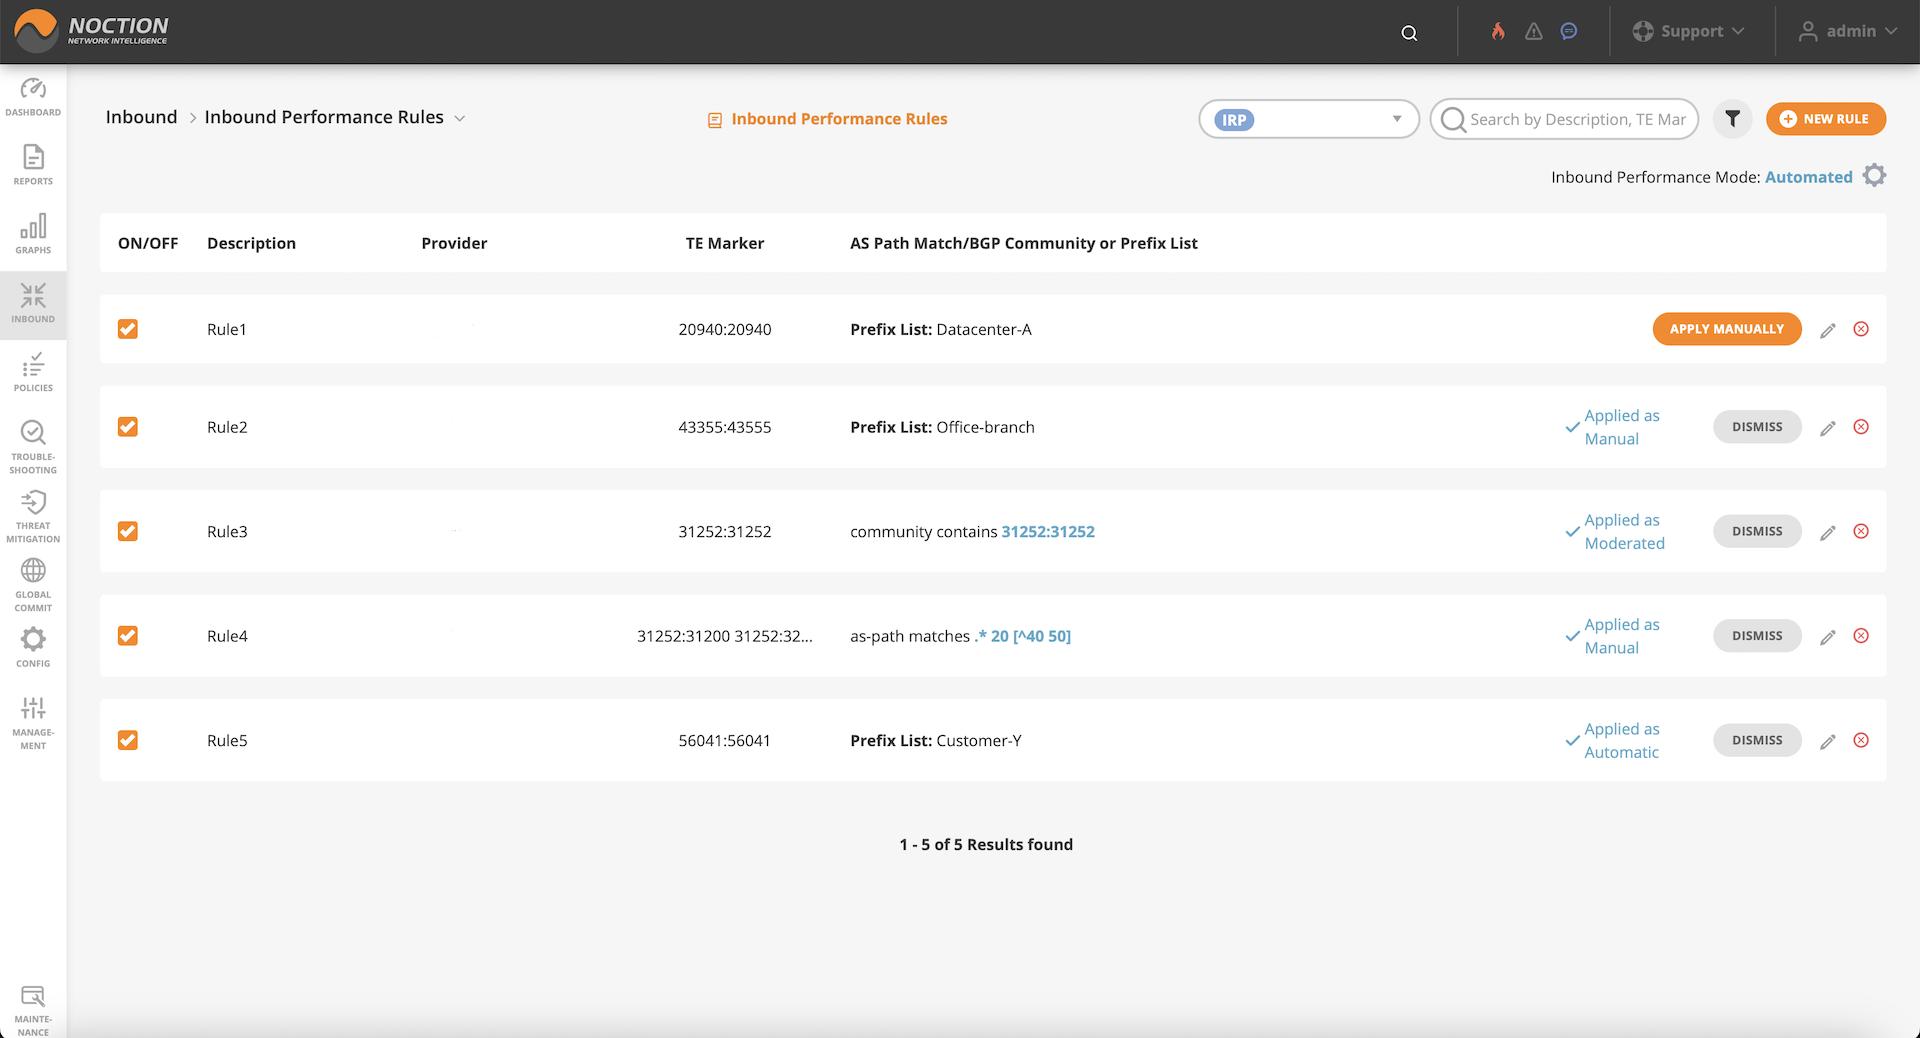Screen dimensions: 1920x1038
Task: Delete Rule3 with red X icon
Action: coord(1861,532)
